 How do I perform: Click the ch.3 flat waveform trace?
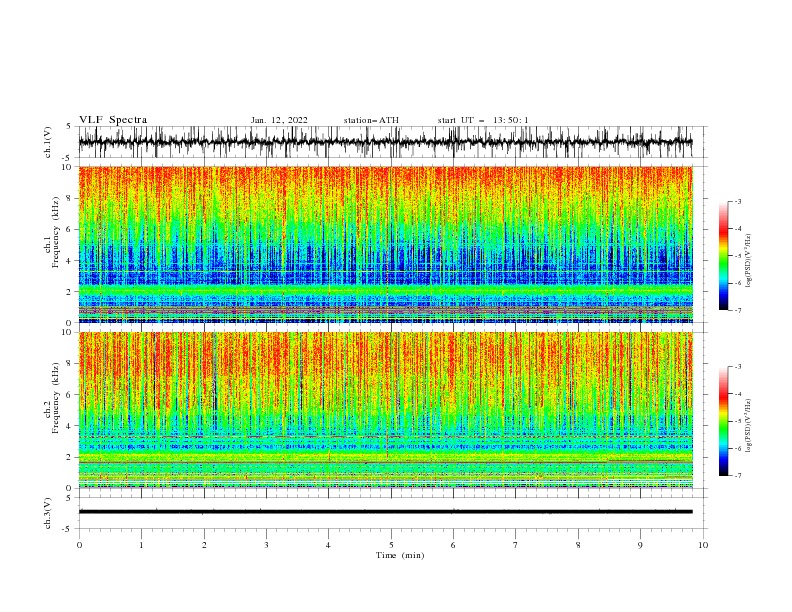tap(385, 512)
